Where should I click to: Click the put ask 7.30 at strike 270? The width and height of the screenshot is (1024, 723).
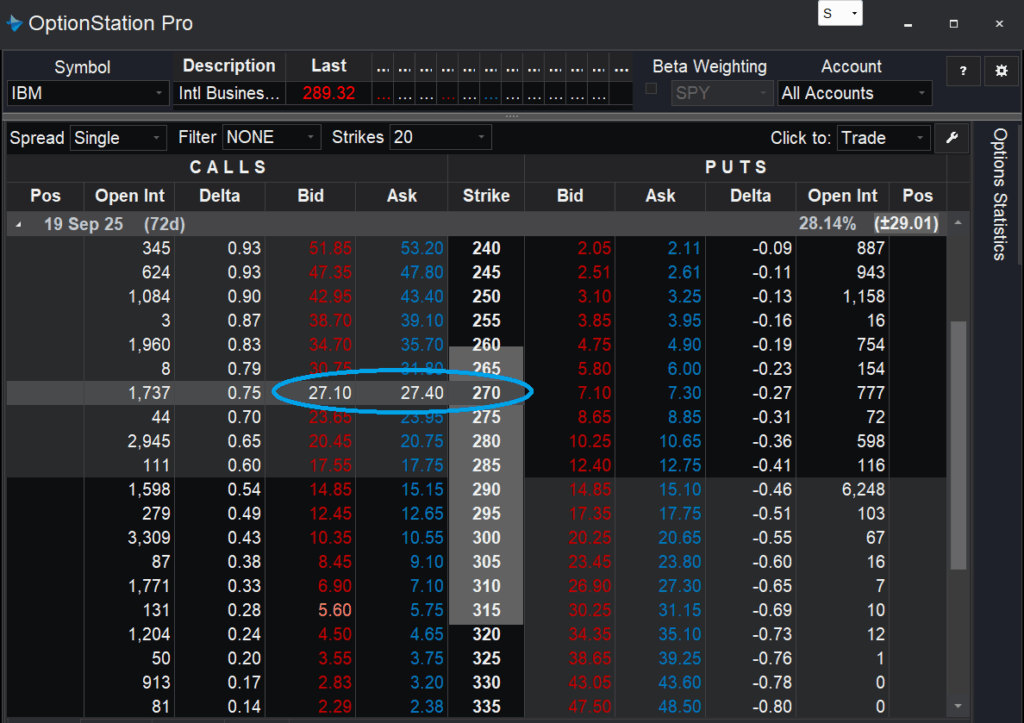tap(684, 393)
